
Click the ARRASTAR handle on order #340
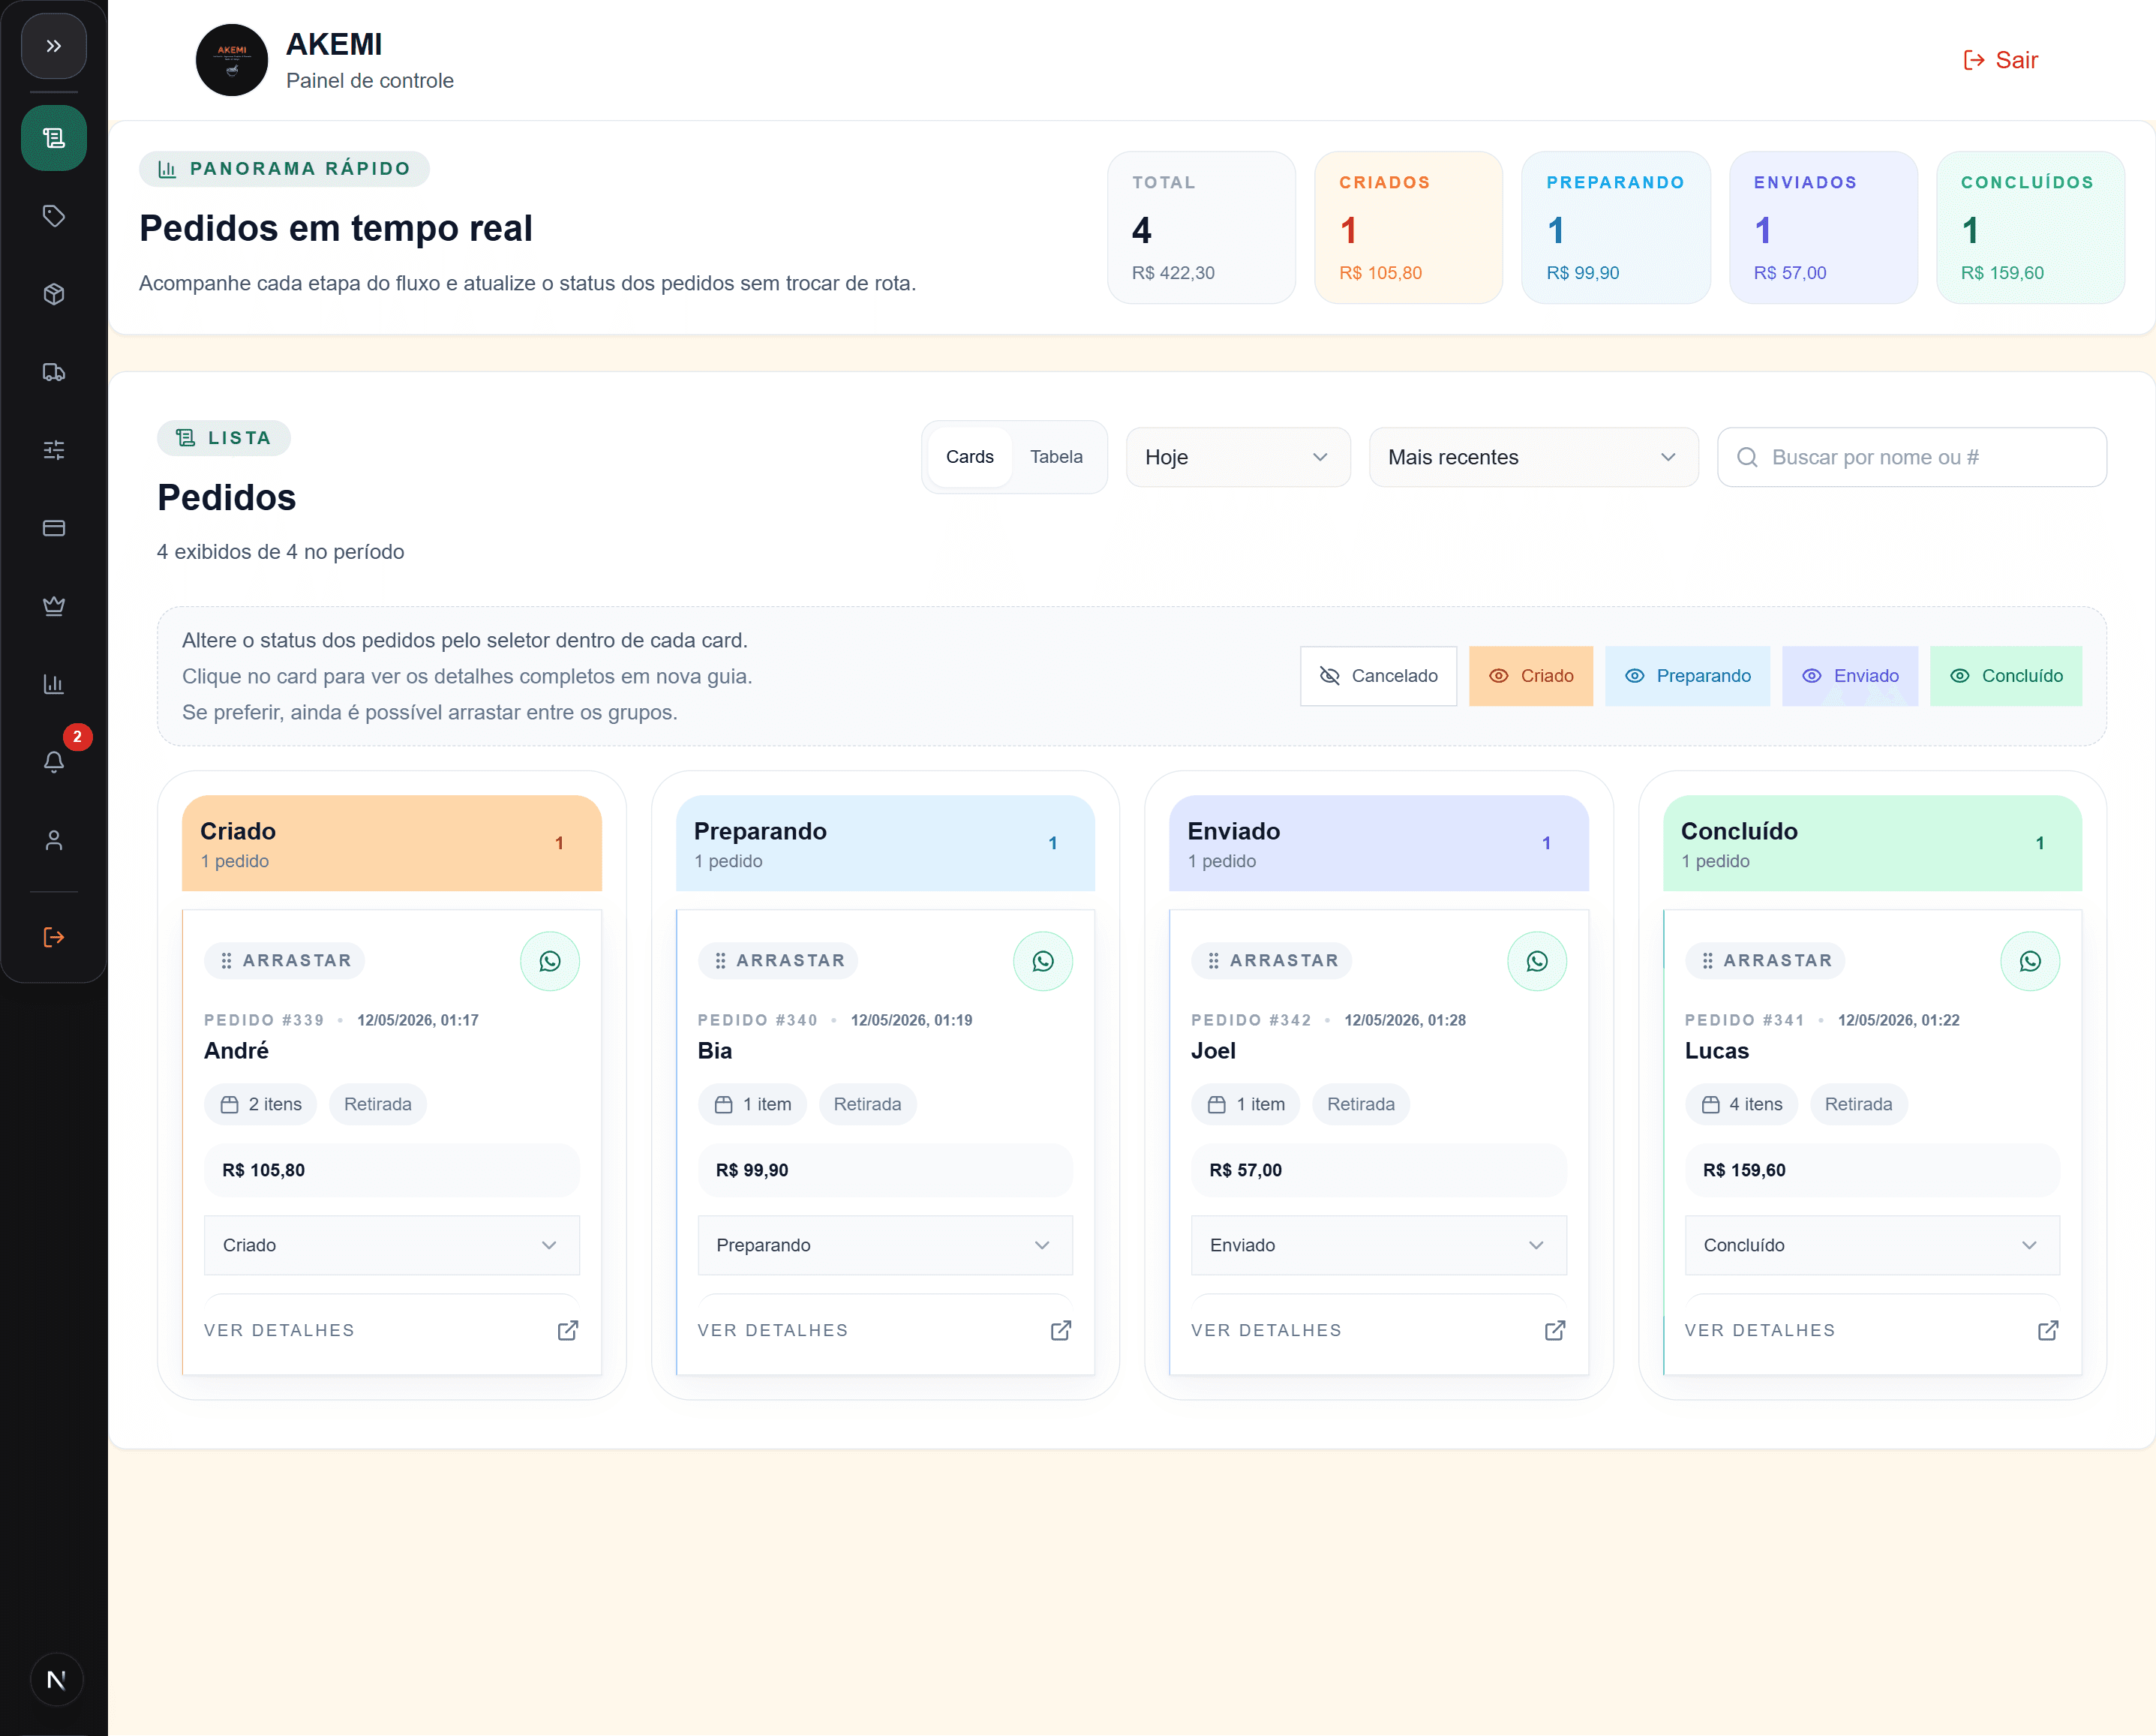[778, 960]
